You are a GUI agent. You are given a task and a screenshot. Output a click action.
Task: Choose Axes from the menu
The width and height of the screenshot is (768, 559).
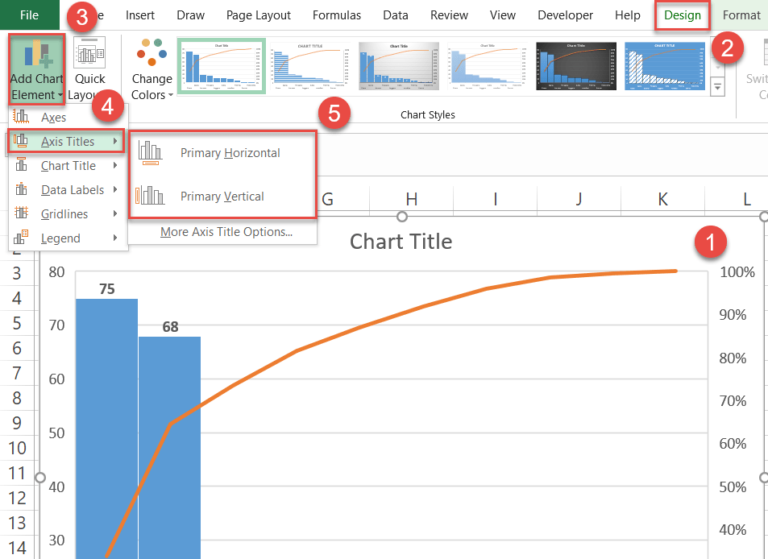pyautogui.click(x=68, y=117)
